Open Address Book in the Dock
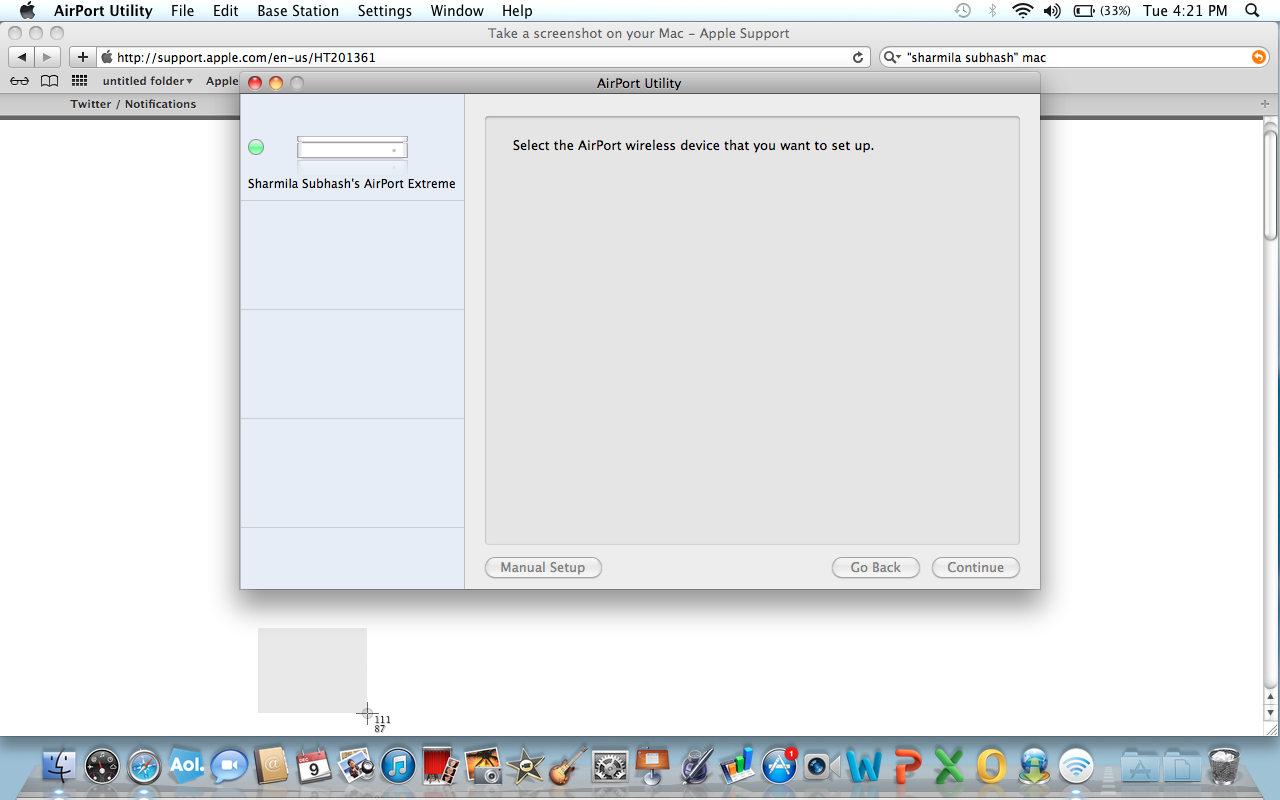 [x=272, y=767]
